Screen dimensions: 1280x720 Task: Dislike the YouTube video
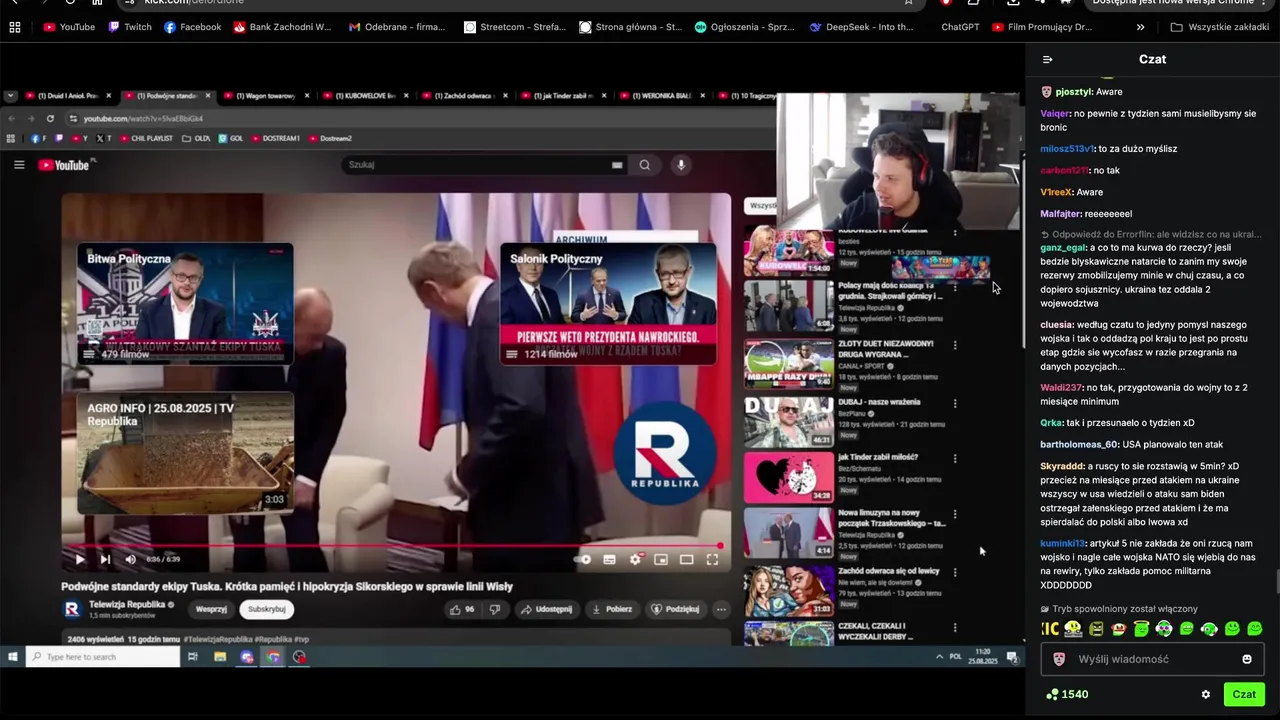(495, 609)
